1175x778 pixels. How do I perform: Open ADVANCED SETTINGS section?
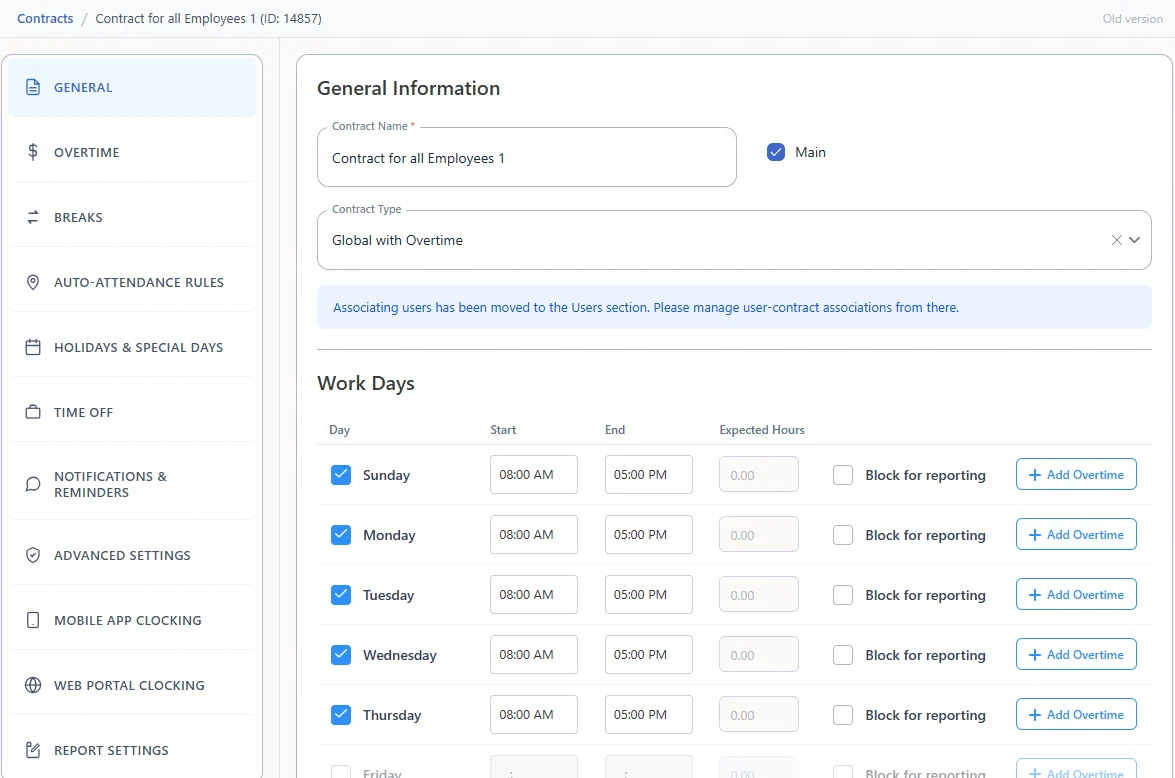pyautogui.click(x=132, y=555)
